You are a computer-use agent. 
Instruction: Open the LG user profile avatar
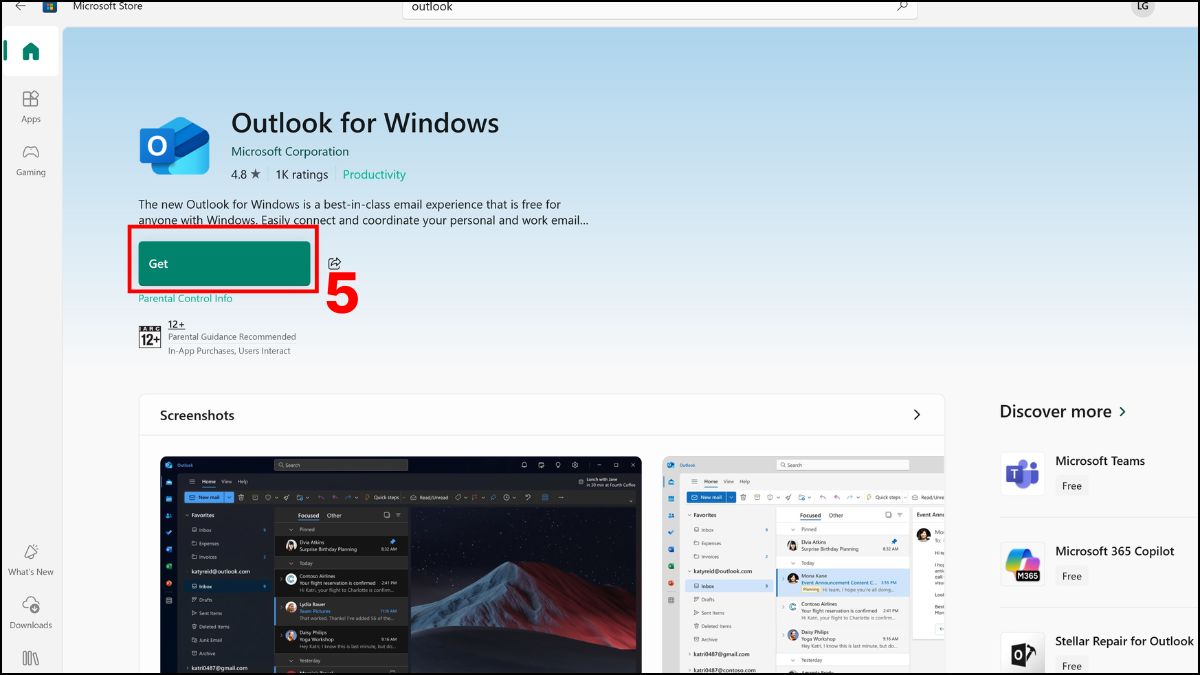(x=1143, y=6)
